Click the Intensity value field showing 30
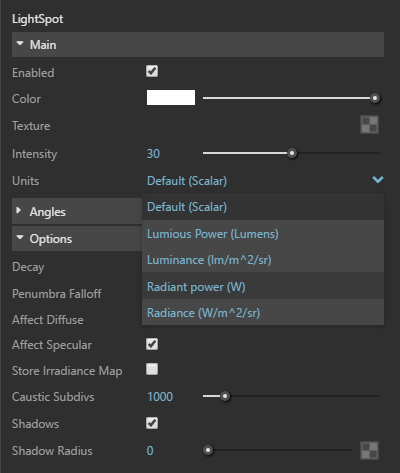 [153, 154]
